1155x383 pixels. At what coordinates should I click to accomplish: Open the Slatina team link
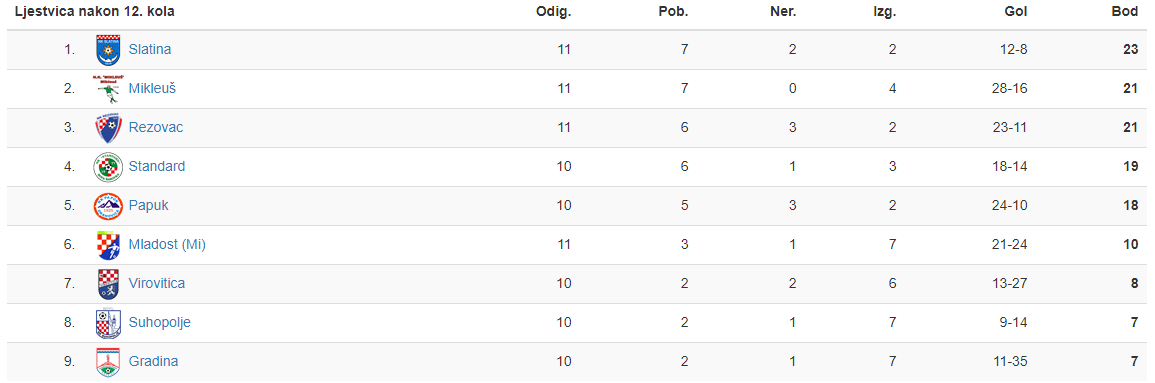click(x=150, y=50)
